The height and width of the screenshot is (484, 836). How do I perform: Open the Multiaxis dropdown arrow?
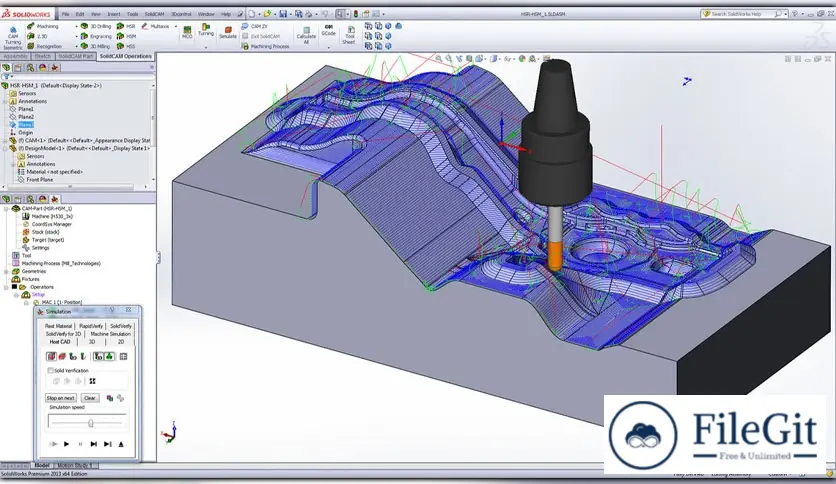175,26
